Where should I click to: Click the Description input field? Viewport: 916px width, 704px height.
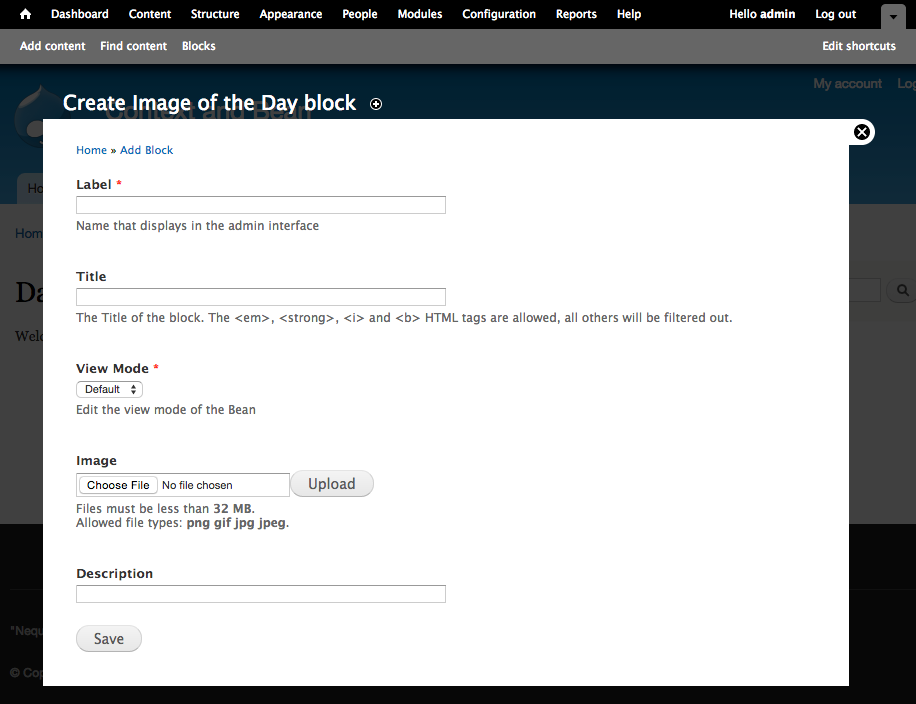(260, 593)
